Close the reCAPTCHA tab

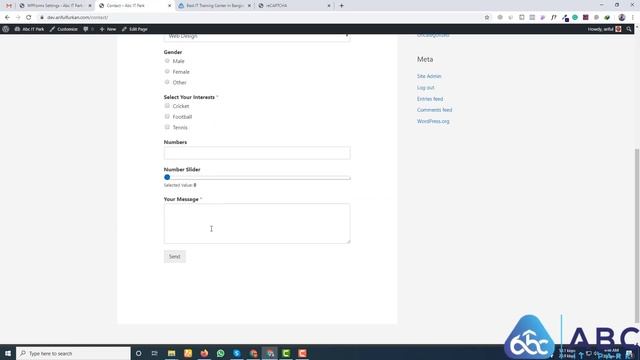click(x=329, y=6)
